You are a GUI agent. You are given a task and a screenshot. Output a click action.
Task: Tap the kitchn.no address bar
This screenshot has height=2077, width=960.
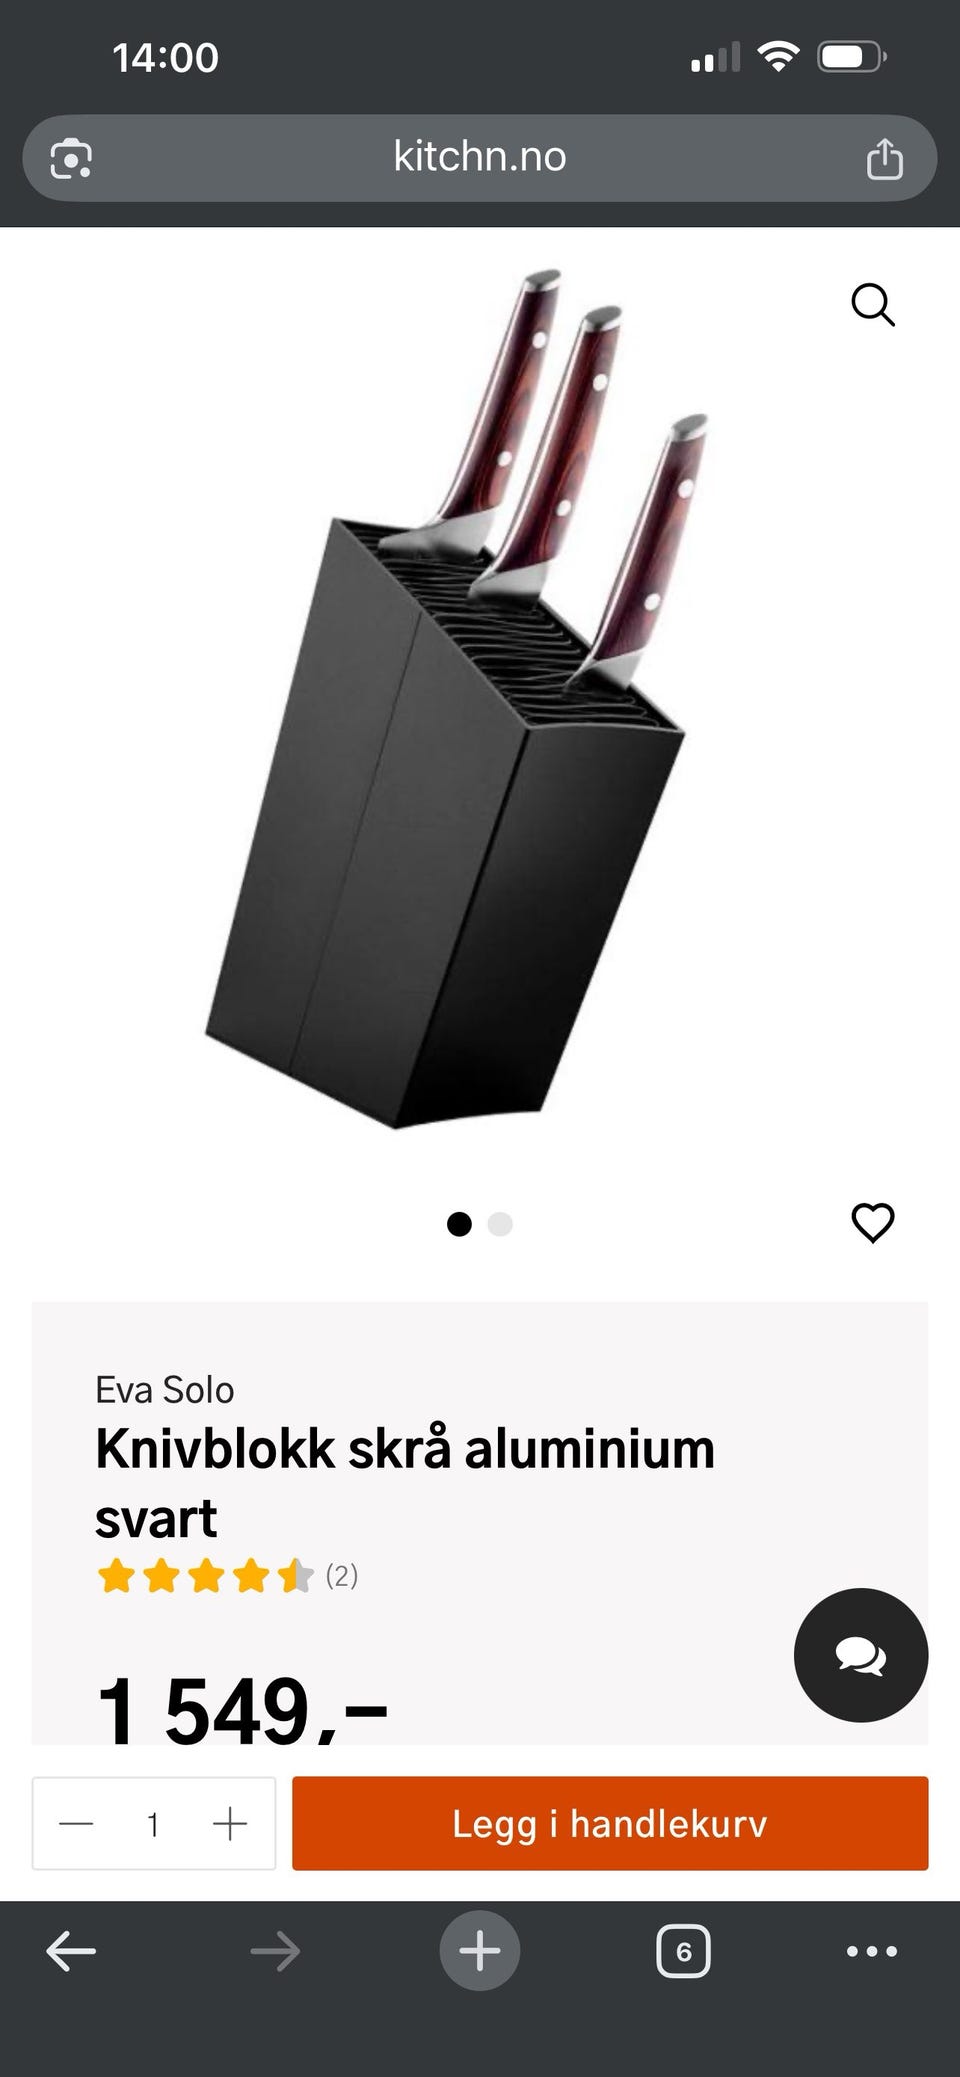click(480, 158)
